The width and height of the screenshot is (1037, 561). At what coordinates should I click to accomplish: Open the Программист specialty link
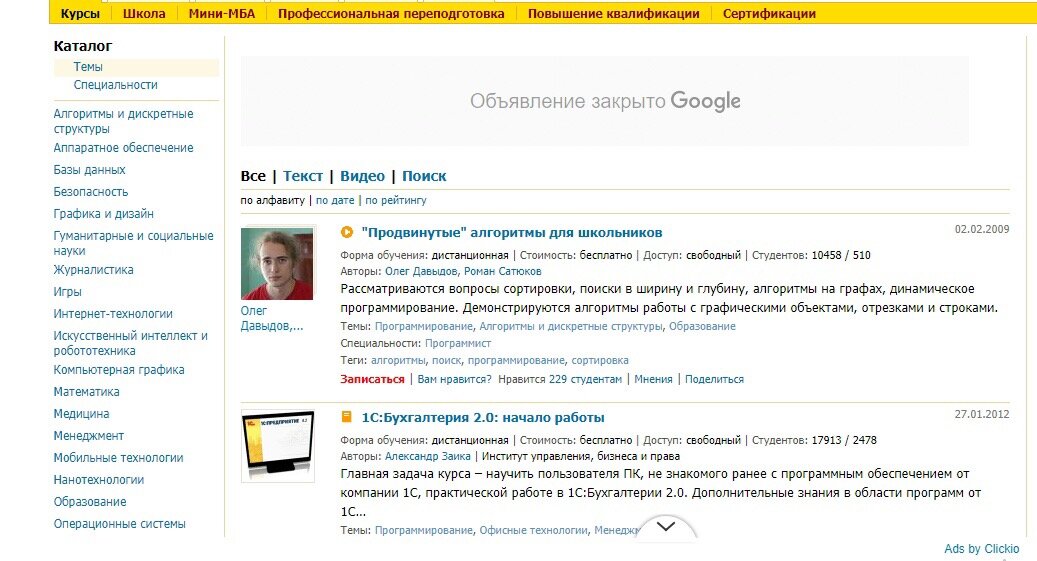pyautogui.click(x=458, y=343)
